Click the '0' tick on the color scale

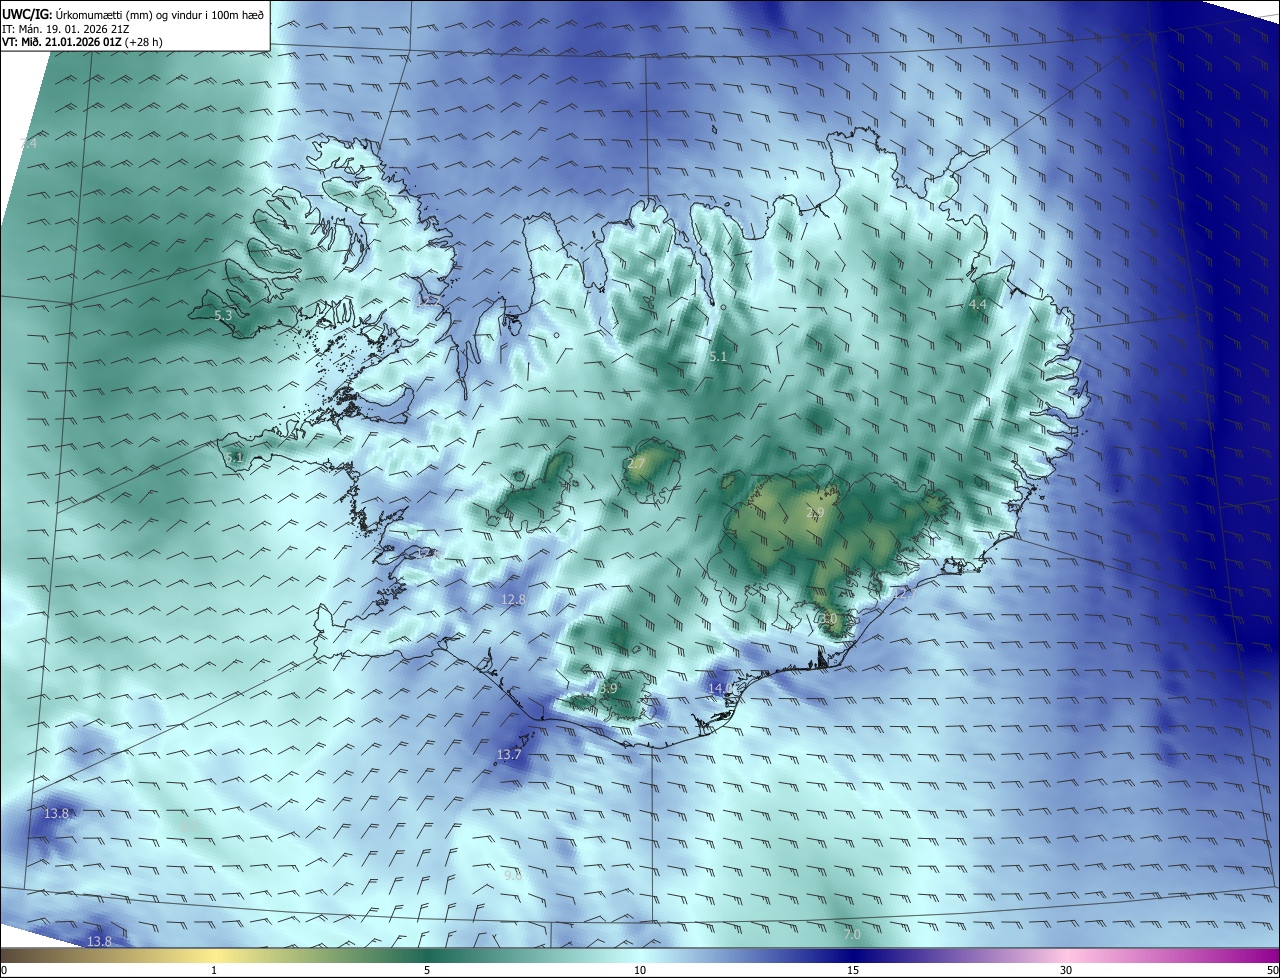[4, 970]
